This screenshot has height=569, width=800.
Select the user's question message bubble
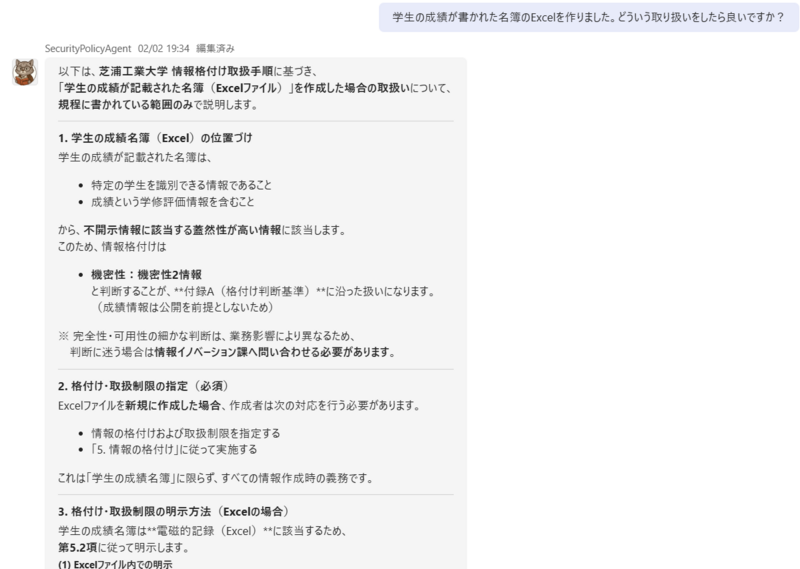click(x=585, y=18)
